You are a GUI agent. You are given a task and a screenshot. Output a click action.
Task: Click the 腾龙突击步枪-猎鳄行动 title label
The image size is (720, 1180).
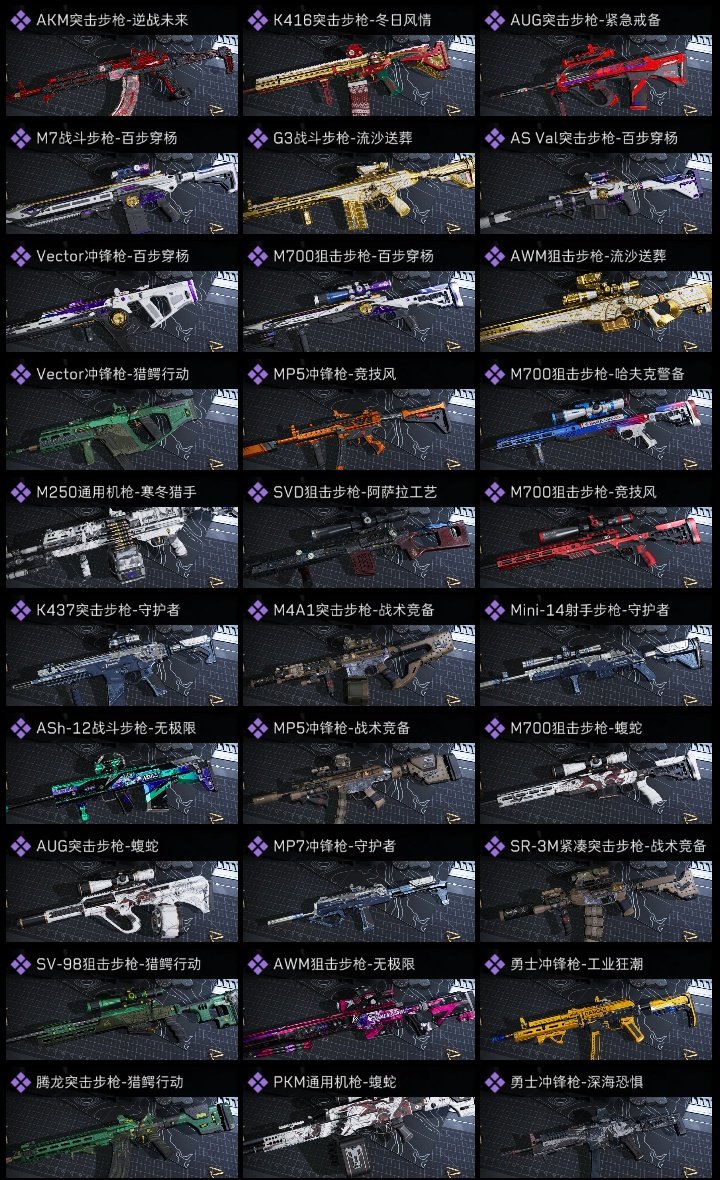(x=110, y=1082)
